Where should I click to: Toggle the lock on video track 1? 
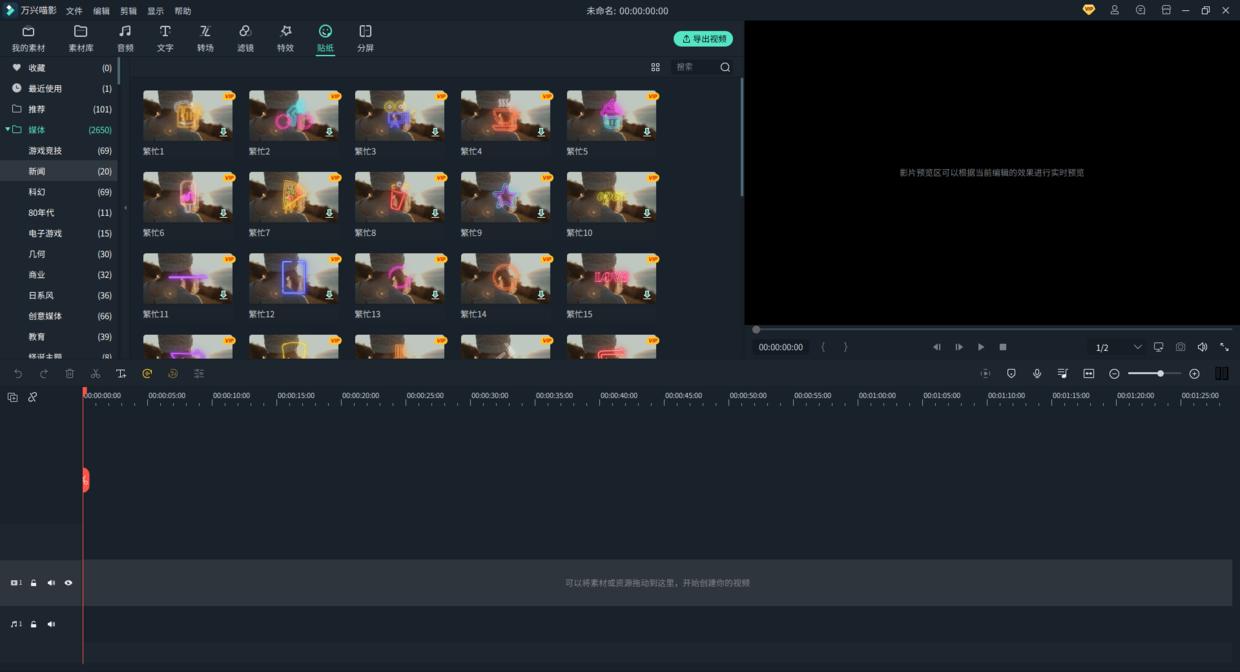[x=33, y=583]
